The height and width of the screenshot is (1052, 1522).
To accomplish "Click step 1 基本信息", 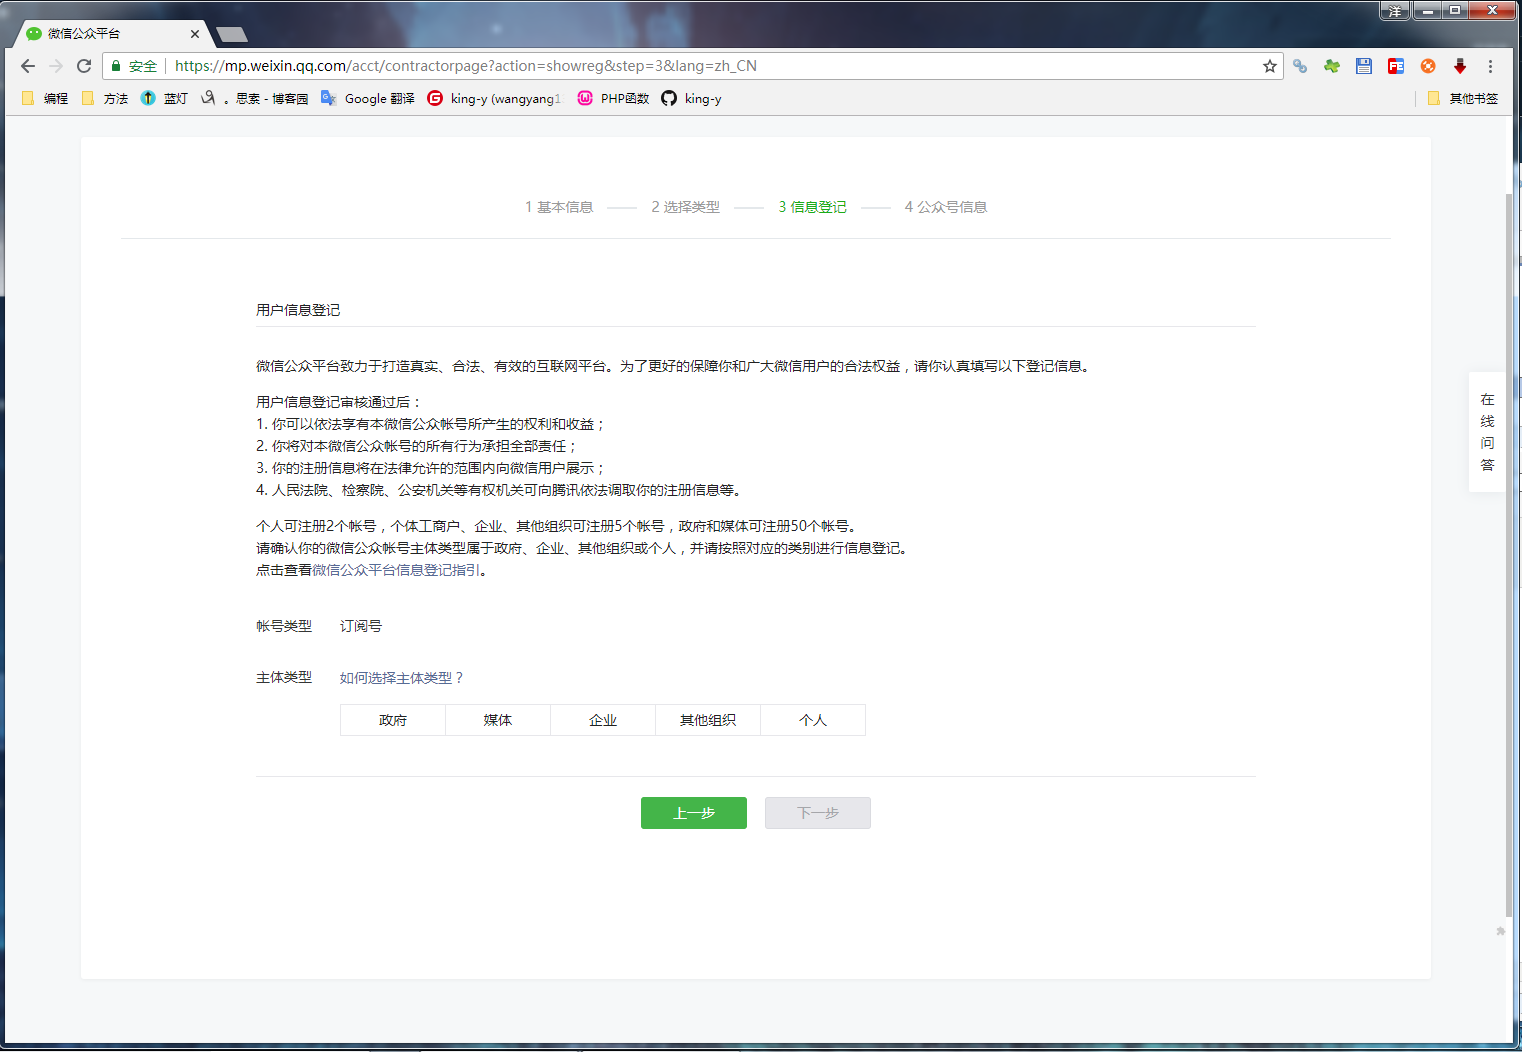I will pos(559,207).
